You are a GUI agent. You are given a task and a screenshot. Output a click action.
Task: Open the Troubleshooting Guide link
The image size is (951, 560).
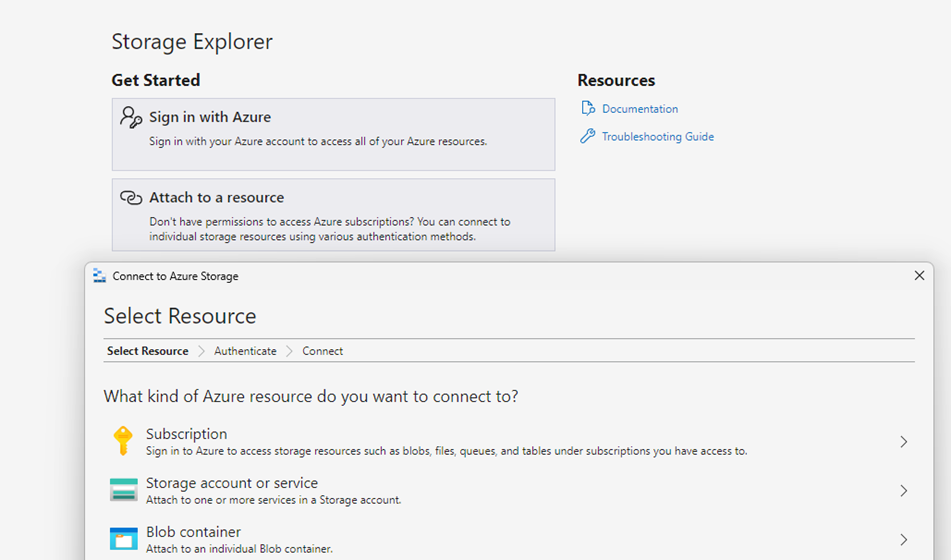tap(657, 137)
